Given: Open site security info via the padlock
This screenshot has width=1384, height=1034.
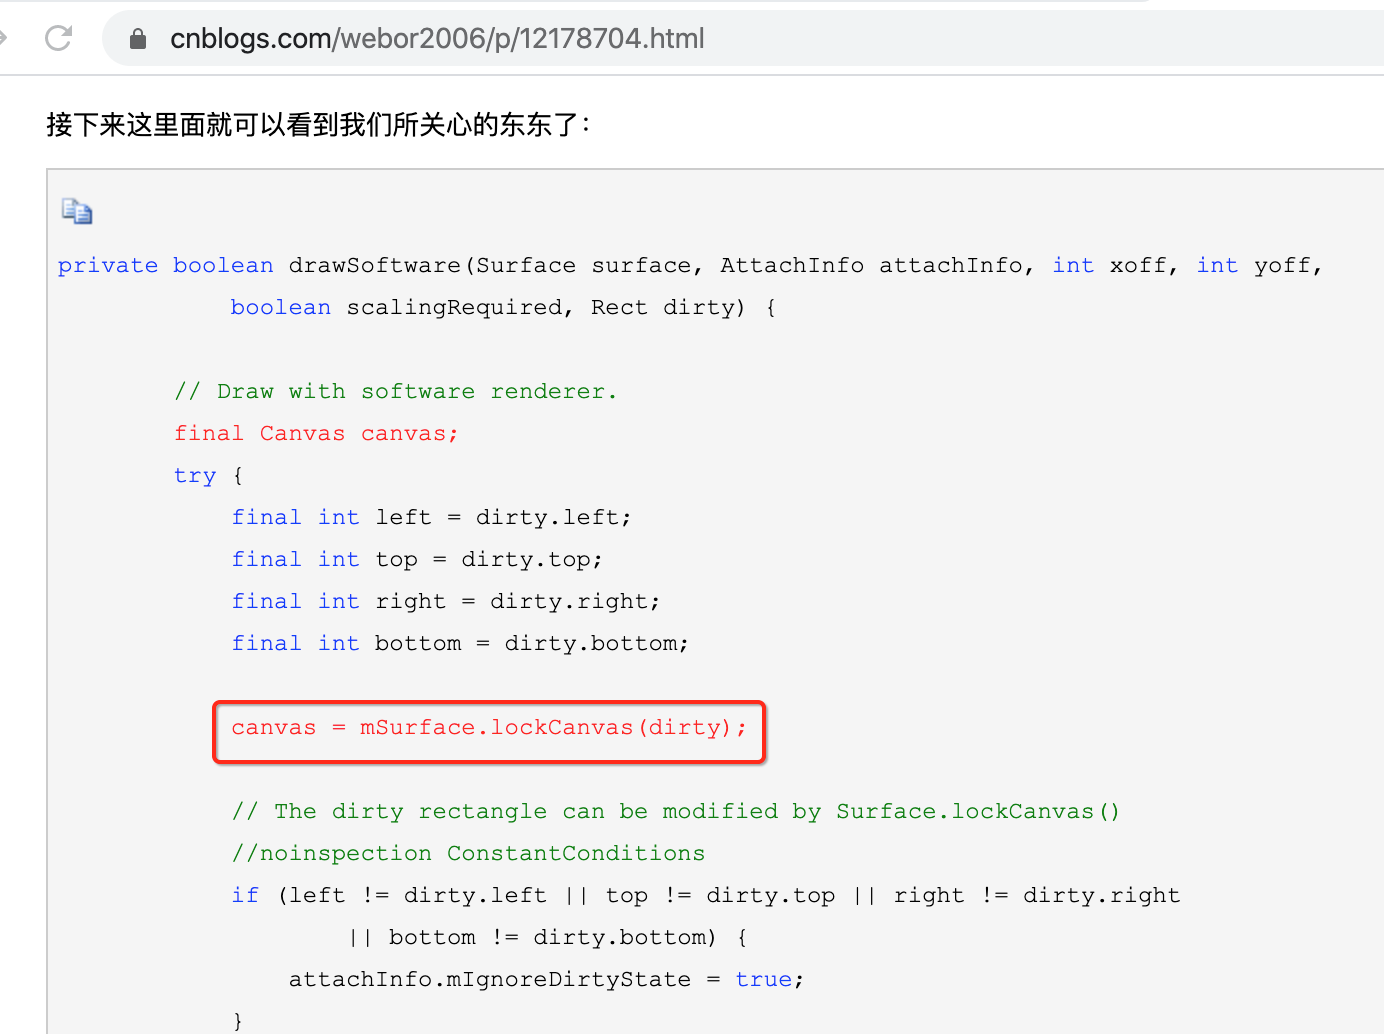Looking at the screenshot, I should [137, 38].
